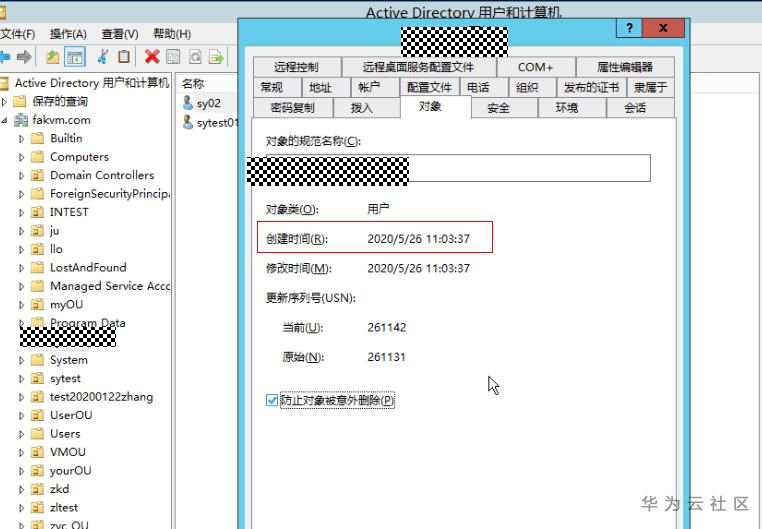
Task: Click the INTEST OU folder icon
Action: tap(37, 212)
